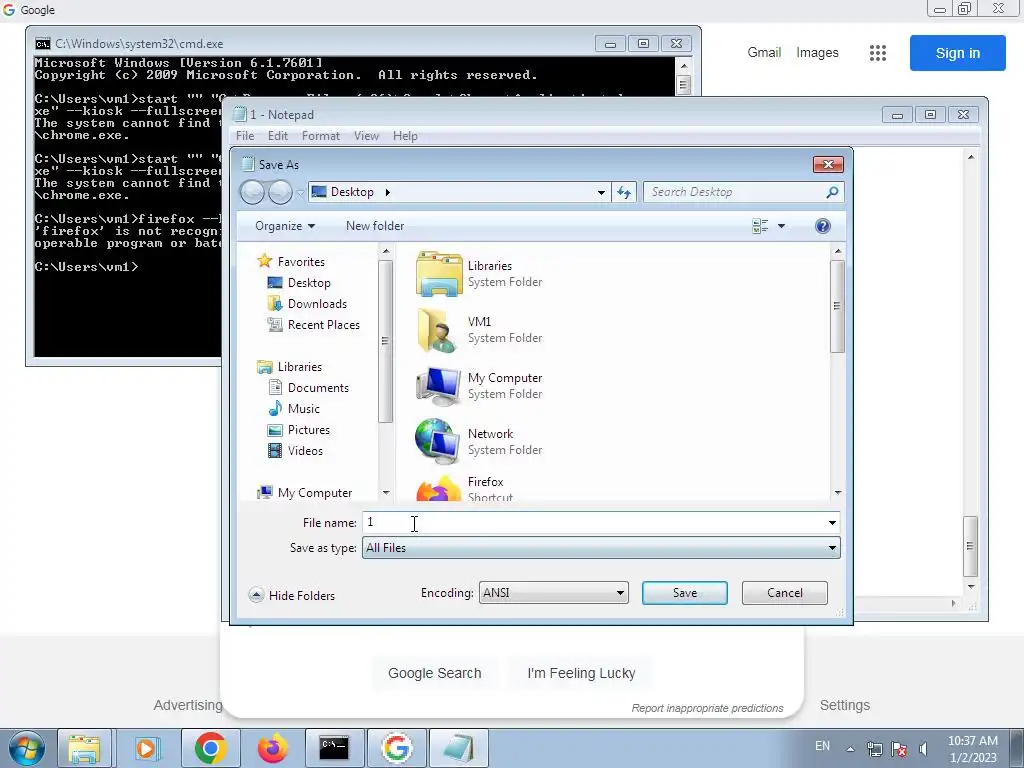The height and width of the screenshot is (768, 1024).
Task: Show hidden tray icons arrow
Action: pos(850,748)
